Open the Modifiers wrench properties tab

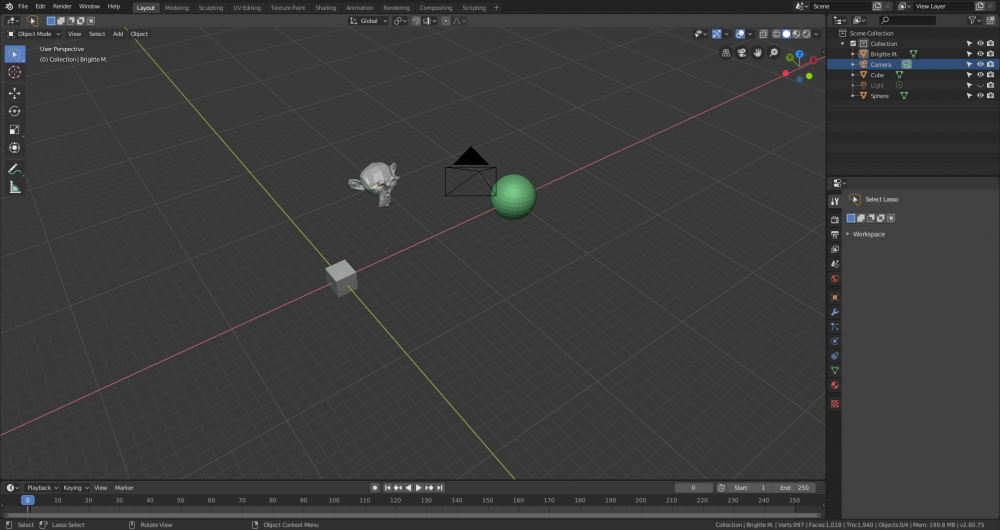point(835,312)
